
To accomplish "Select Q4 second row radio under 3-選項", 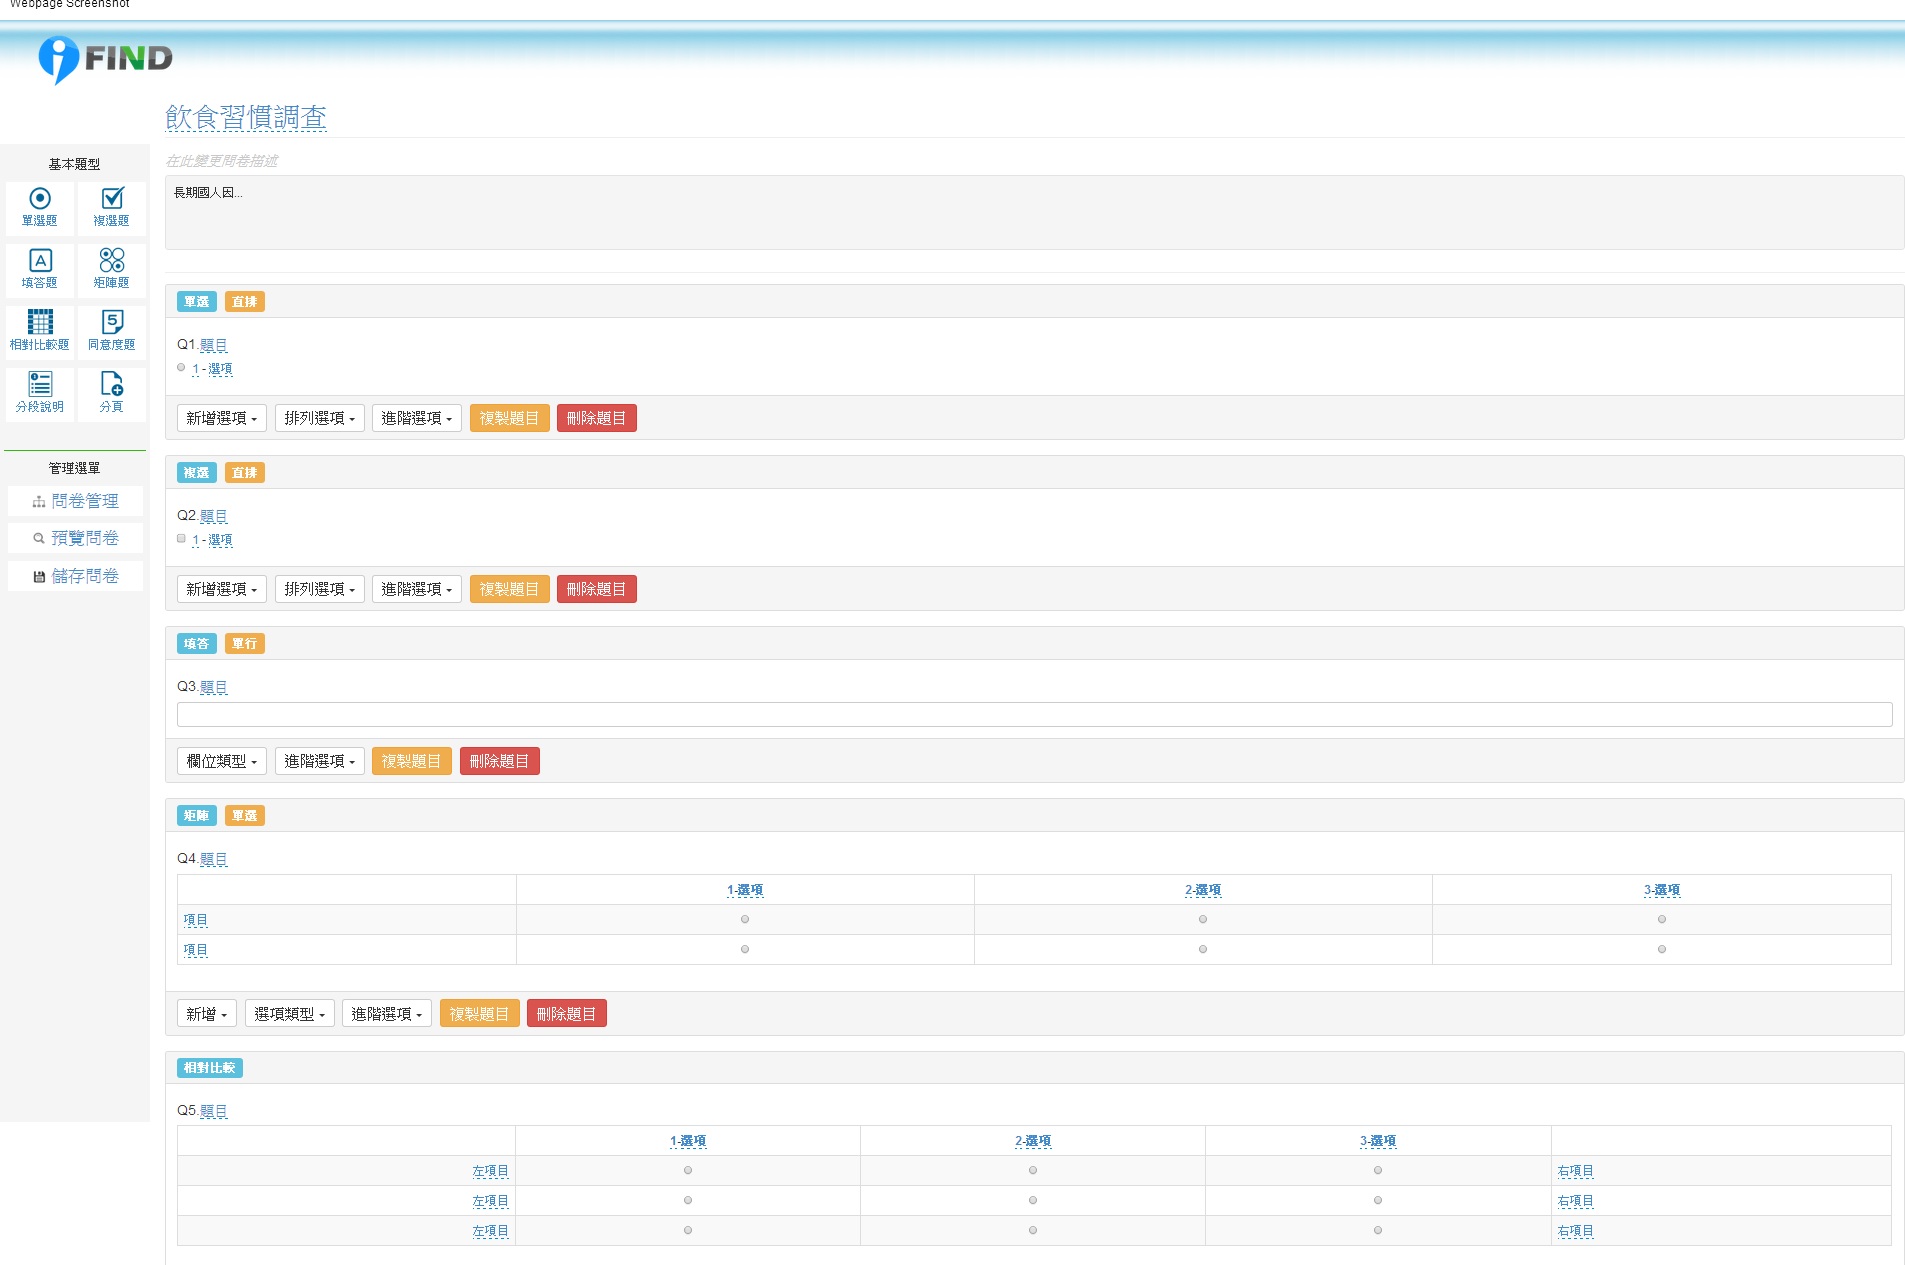I will tap(1662, 949).
